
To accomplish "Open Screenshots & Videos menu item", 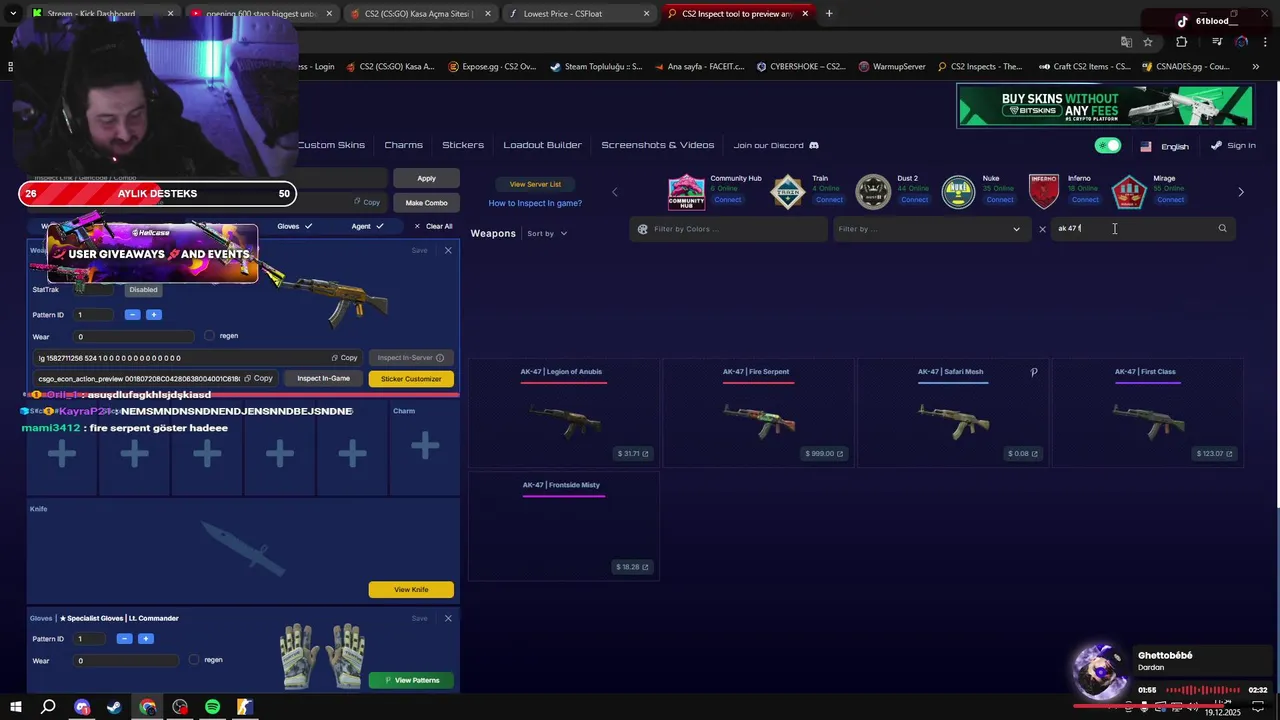I will pos(658,146).
